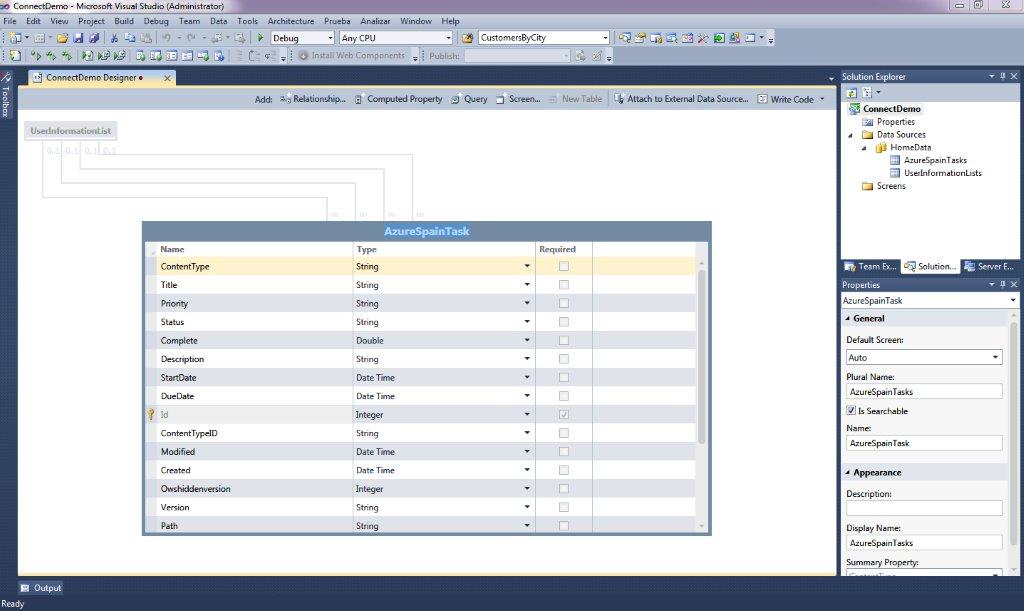Toggle Required checkbox for Title
This screenshot has width=1024, height=611.
(564, 285)
